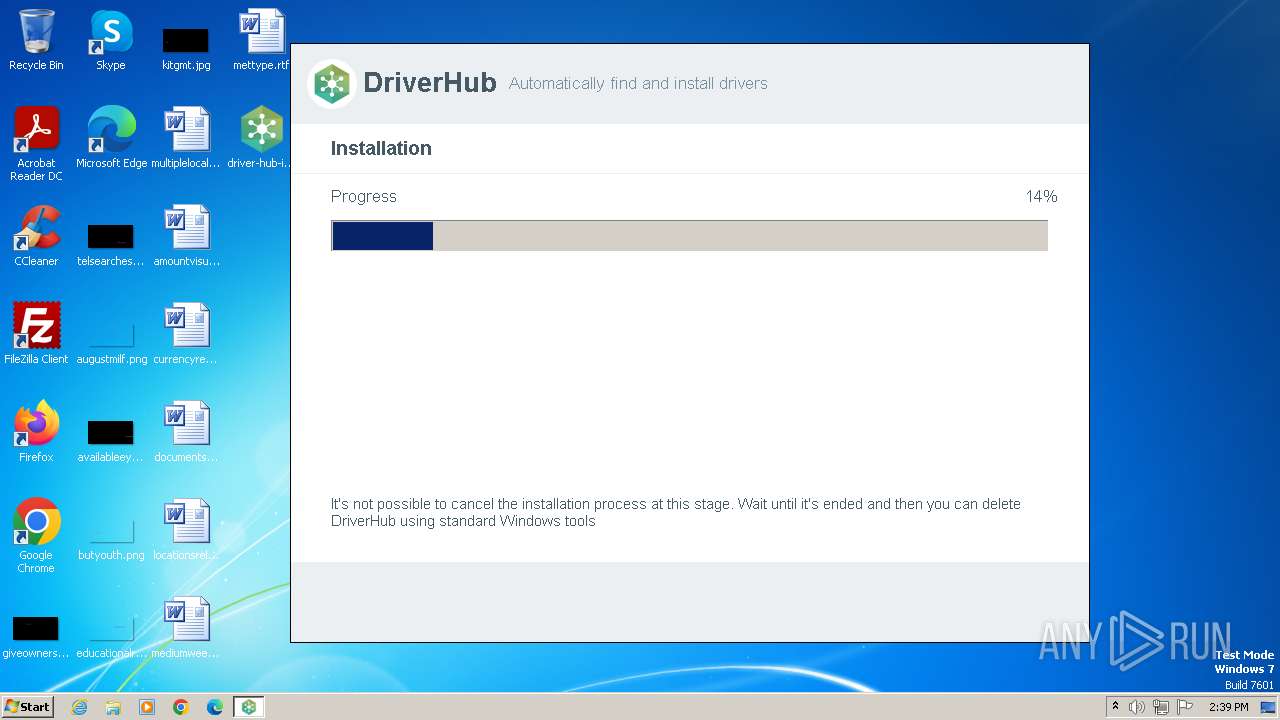The width and height of the screenshot is (1280, 720).
Task: Open the network tray icon
Action: coord(1161,707)
